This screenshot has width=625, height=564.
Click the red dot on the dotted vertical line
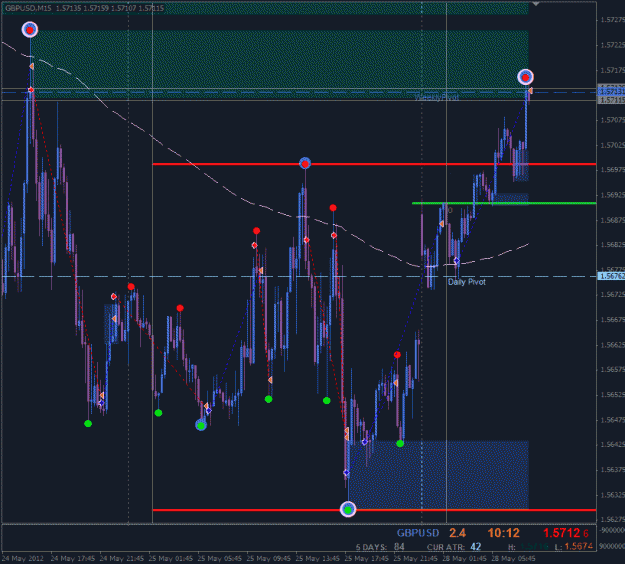click(x=131, y=287)
